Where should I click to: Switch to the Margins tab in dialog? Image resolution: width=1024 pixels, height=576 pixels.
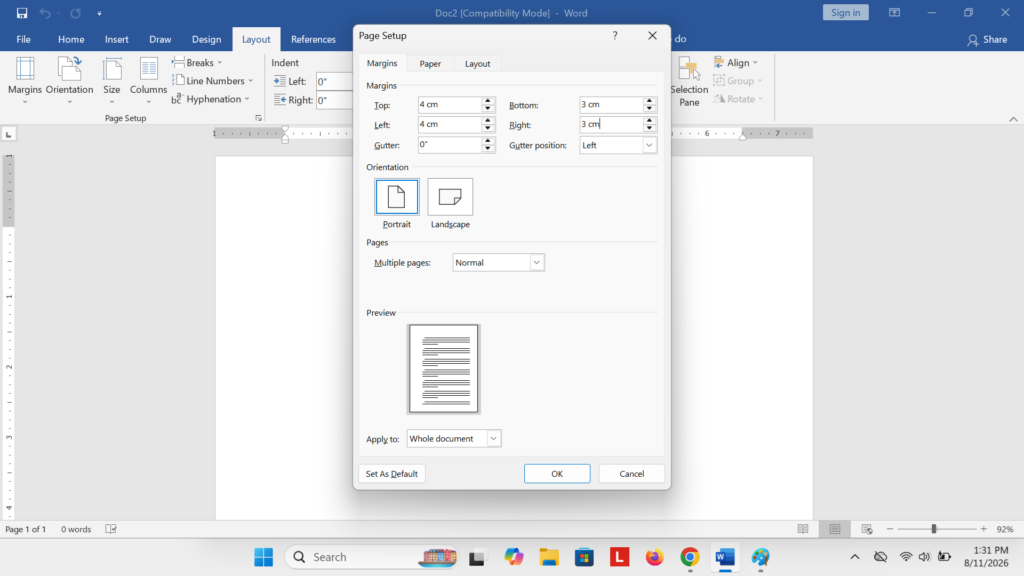[x=382, y=63]
